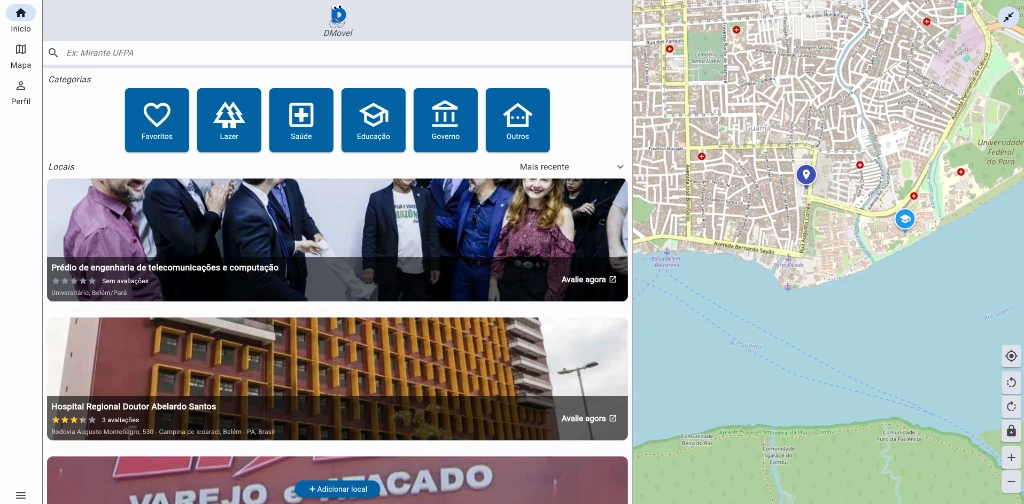Zoom in on the map with plus
The height and width of the screenshot is (504, 1024).
click(x=1011, y=457)
